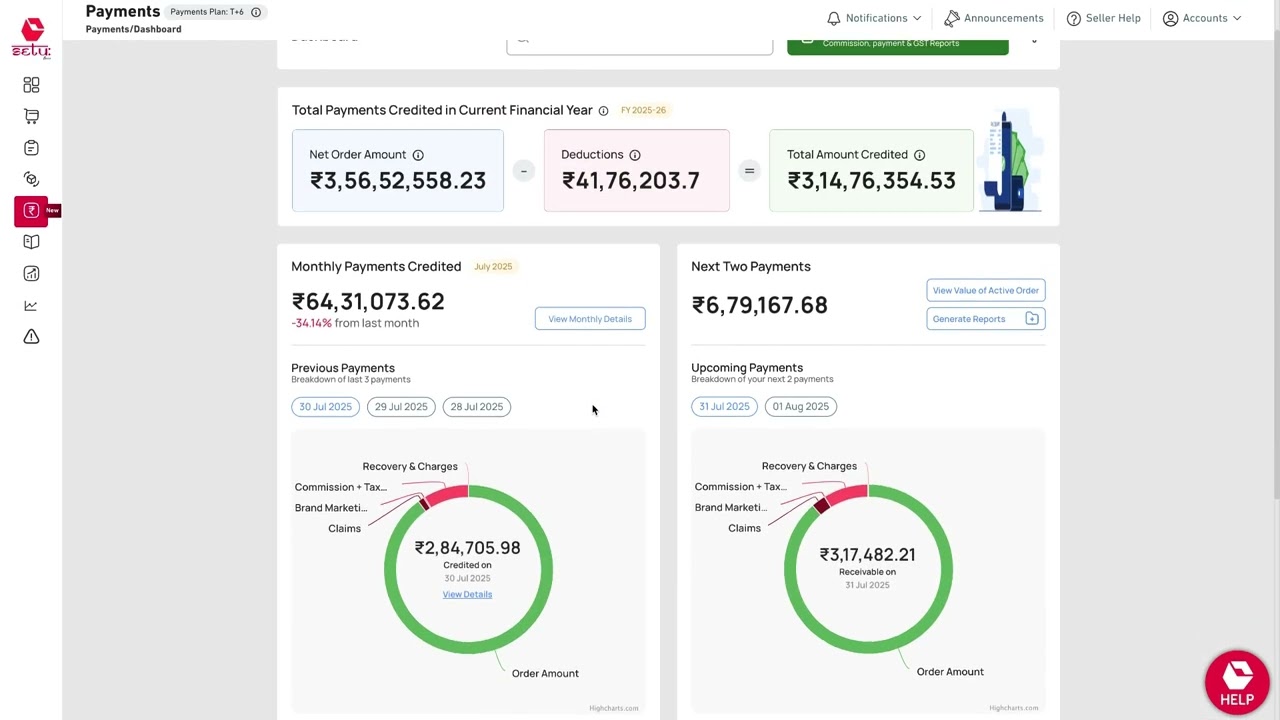Select the 30 Jul 2025 previous payment tab
The image size is (1280, 720).
pyautogui.click(x=325, y=407)
